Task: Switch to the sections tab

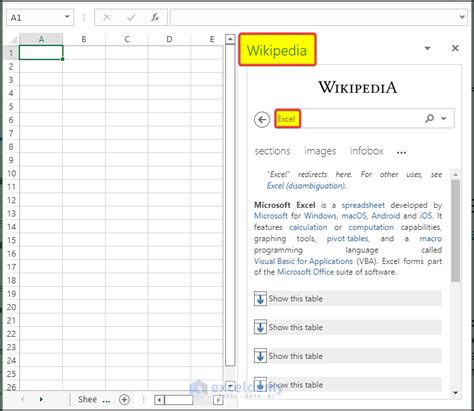Action: click(272, 151)
